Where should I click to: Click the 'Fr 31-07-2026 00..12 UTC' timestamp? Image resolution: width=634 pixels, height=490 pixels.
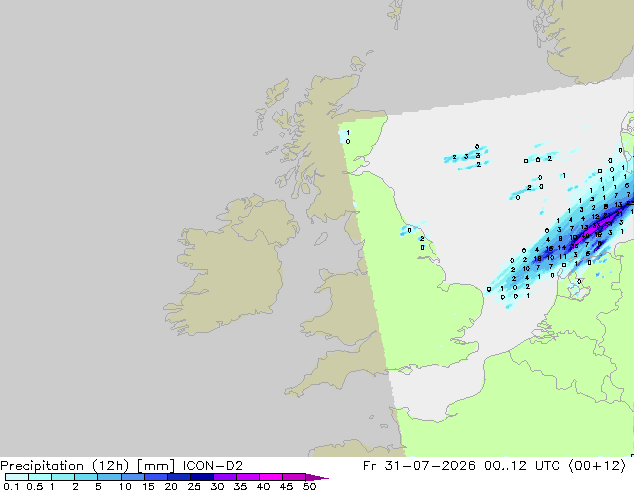[x=461, y=466]
